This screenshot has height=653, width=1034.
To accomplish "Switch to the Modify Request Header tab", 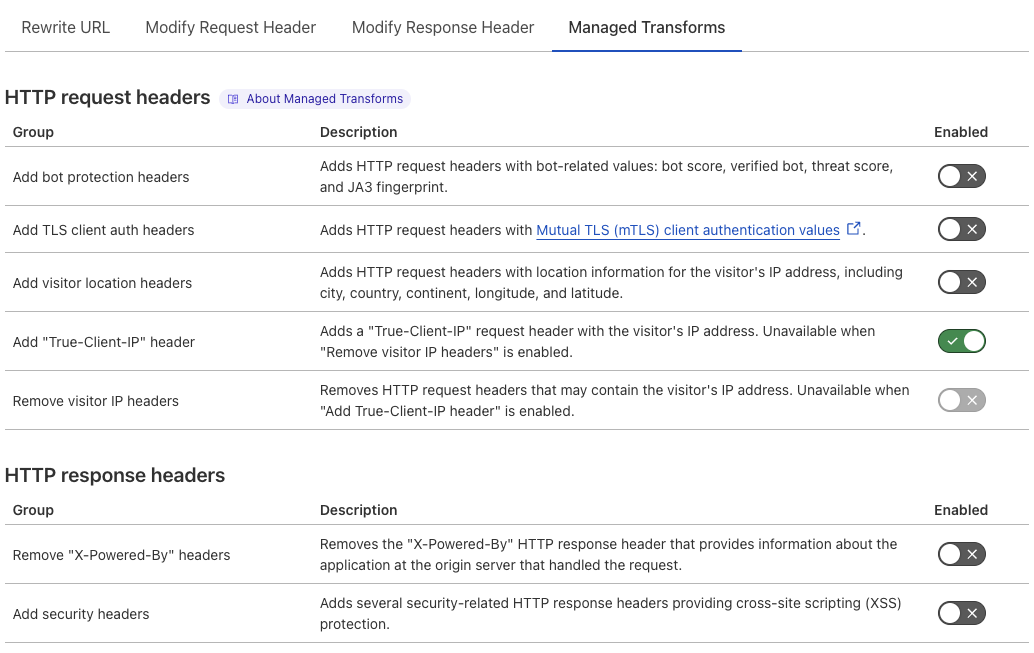I will 230,27.
